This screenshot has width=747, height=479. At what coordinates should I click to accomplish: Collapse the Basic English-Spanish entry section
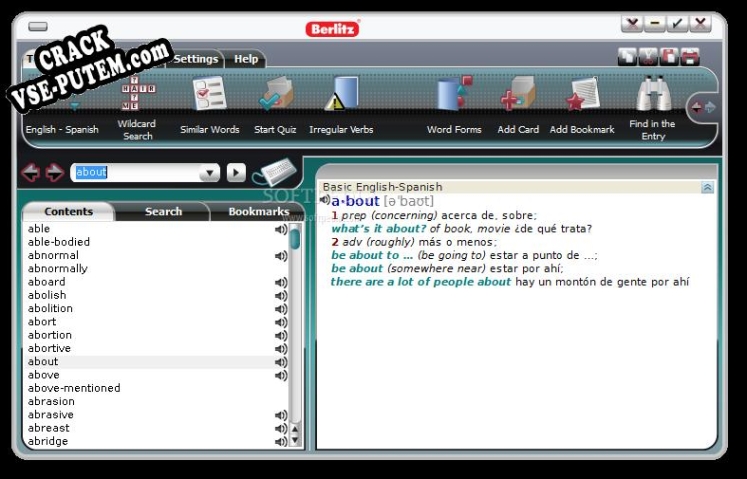point(708,187)
